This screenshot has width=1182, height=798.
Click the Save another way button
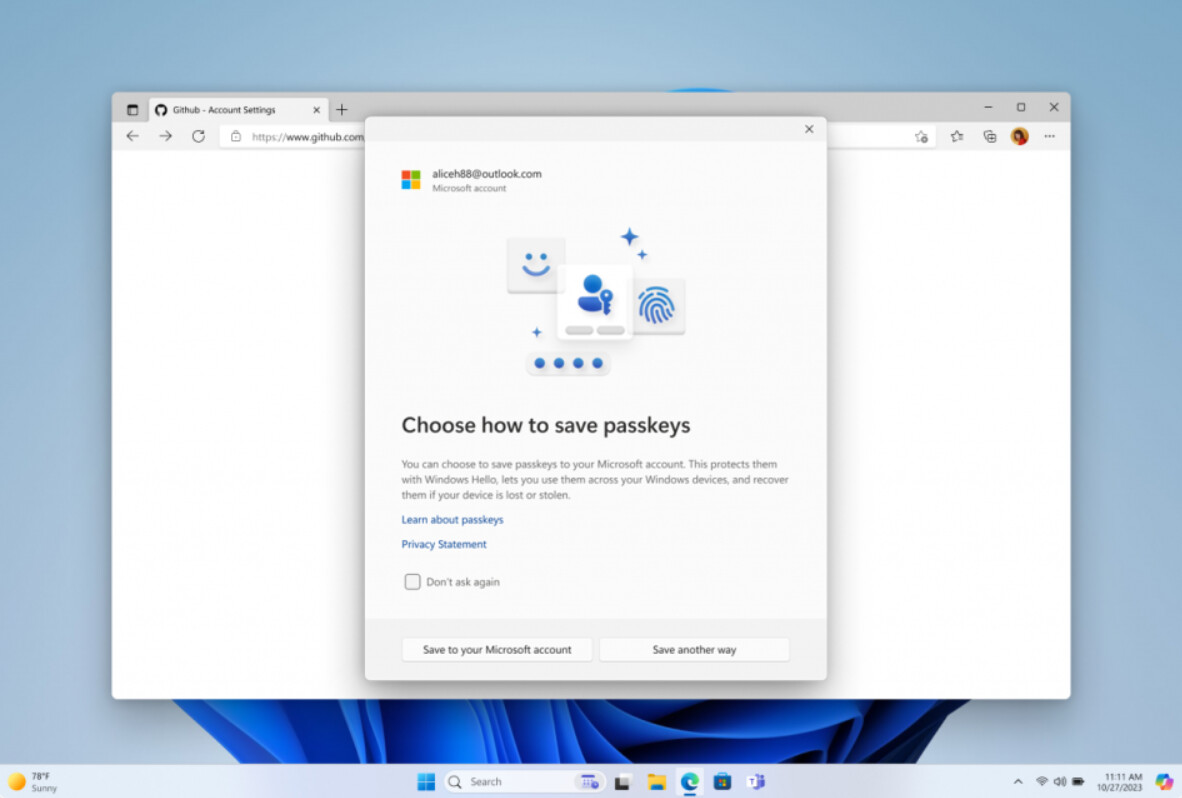pos(694,650)
